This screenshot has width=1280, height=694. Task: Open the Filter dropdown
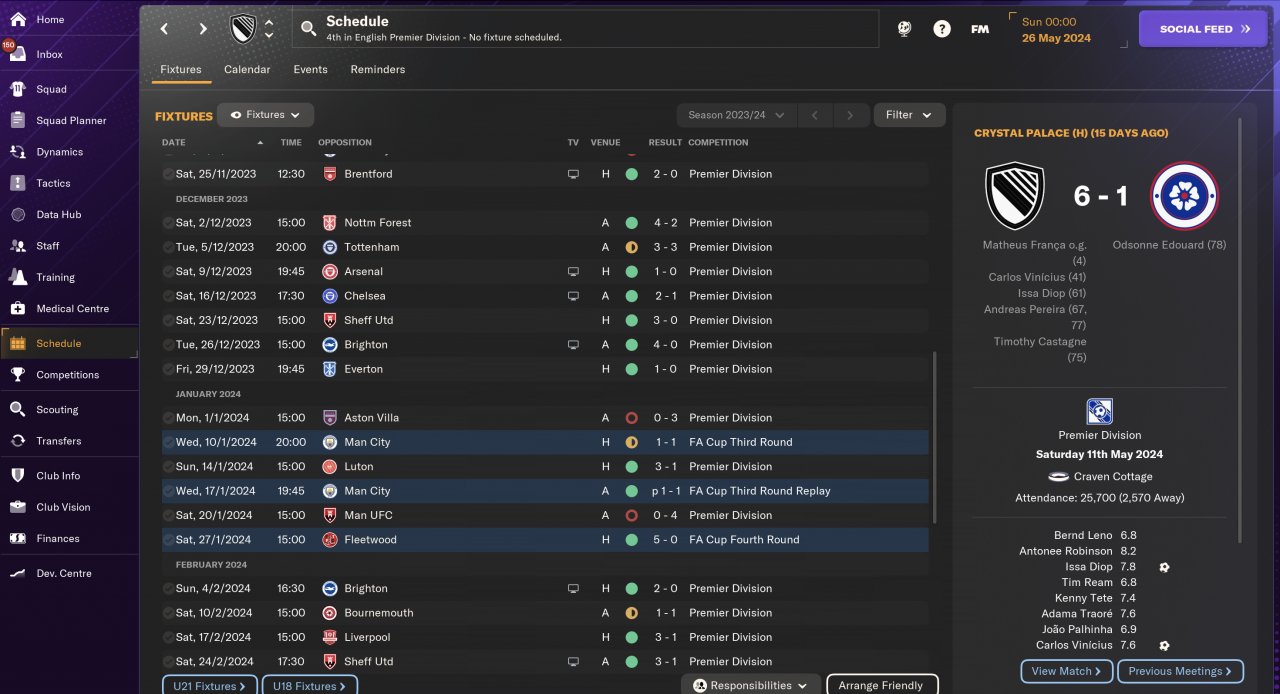pos(909,115)
